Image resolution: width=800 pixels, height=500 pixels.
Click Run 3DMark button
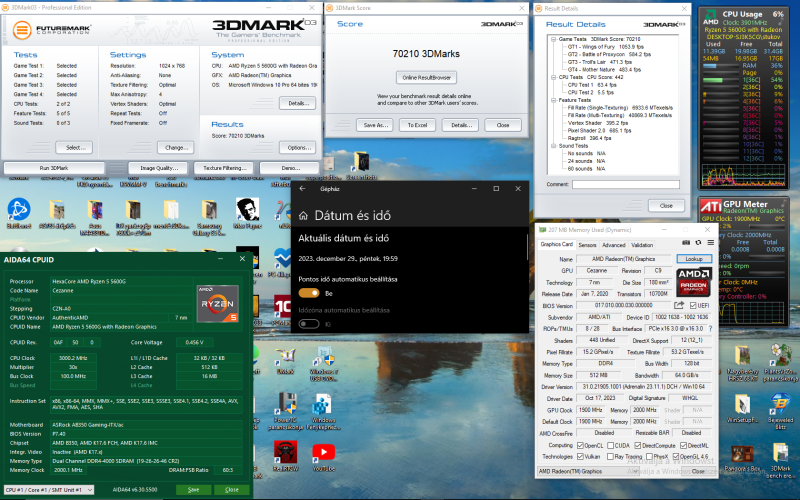pos(54,168)
